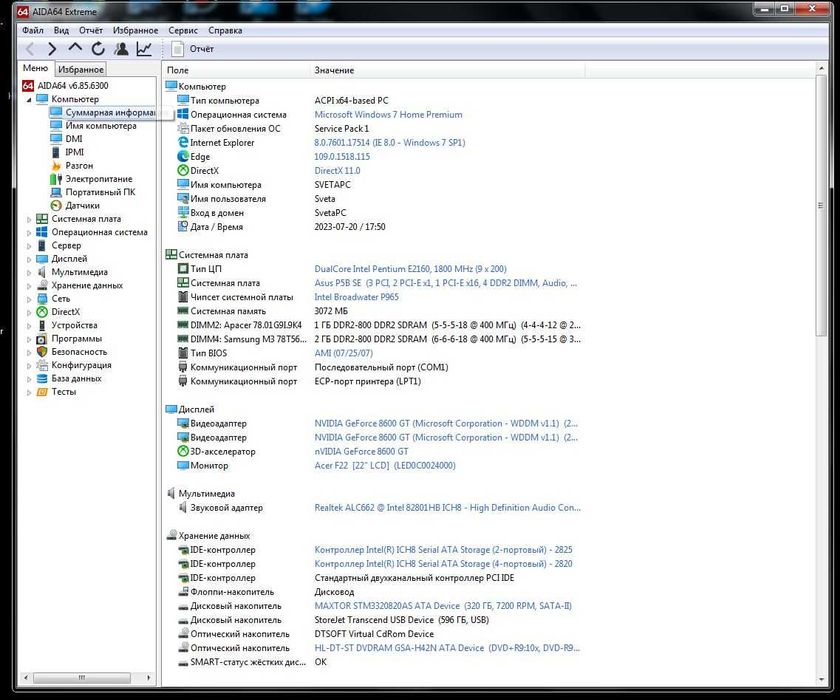
Task: Open the Избранное menu in menu bar
Action: coord(136,31)
